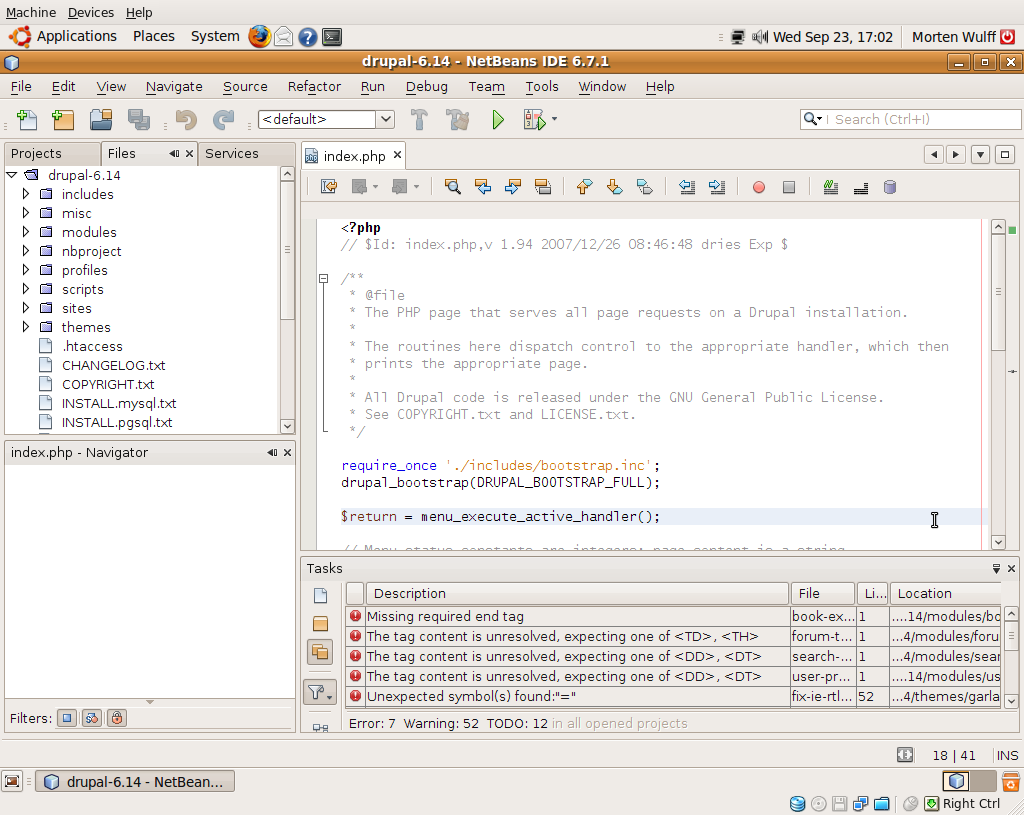Click the database cylinder icon in editor toolbar

[889, 188]
